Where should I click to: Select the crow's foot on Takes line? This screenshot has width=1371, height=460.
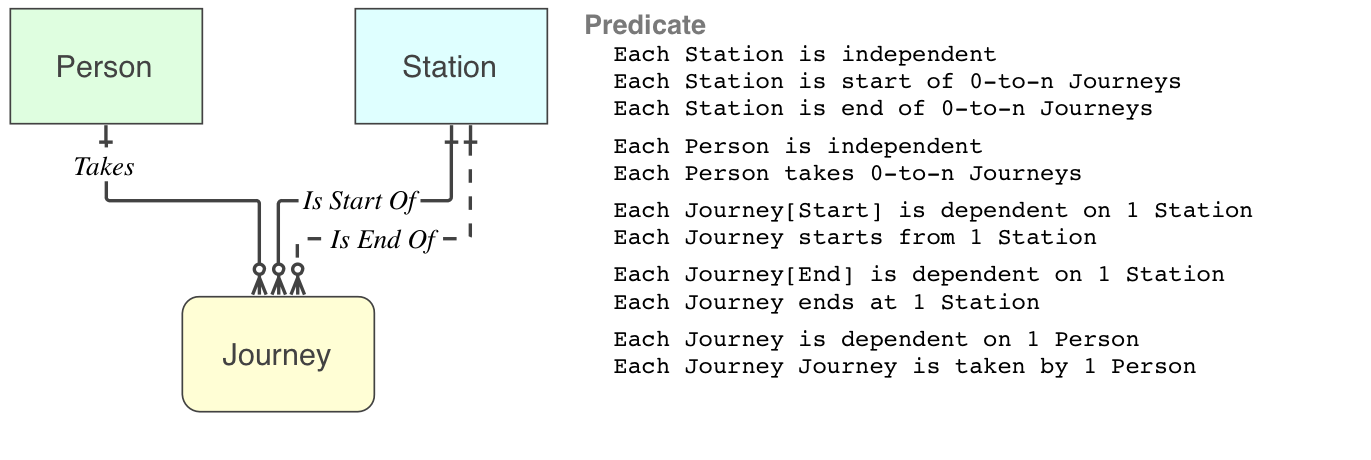[259, 280]
